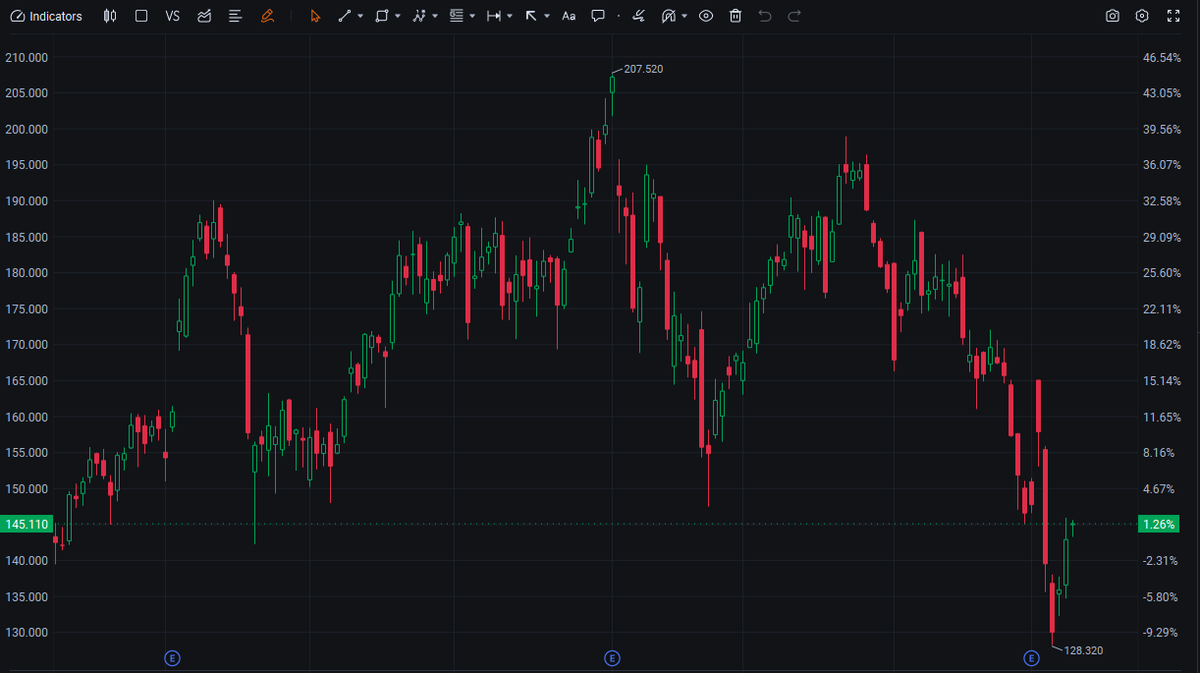This screenshot has height=673, width=1200.
Task: Click the 130.000 price axis label
Action: click(26, 633)
